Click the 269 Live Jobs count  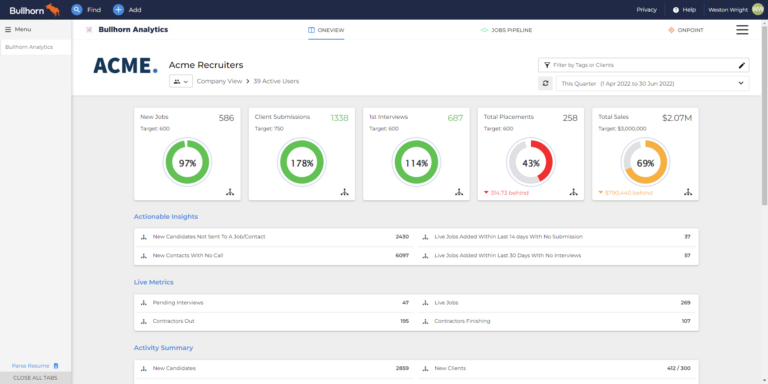coord(685,303)
